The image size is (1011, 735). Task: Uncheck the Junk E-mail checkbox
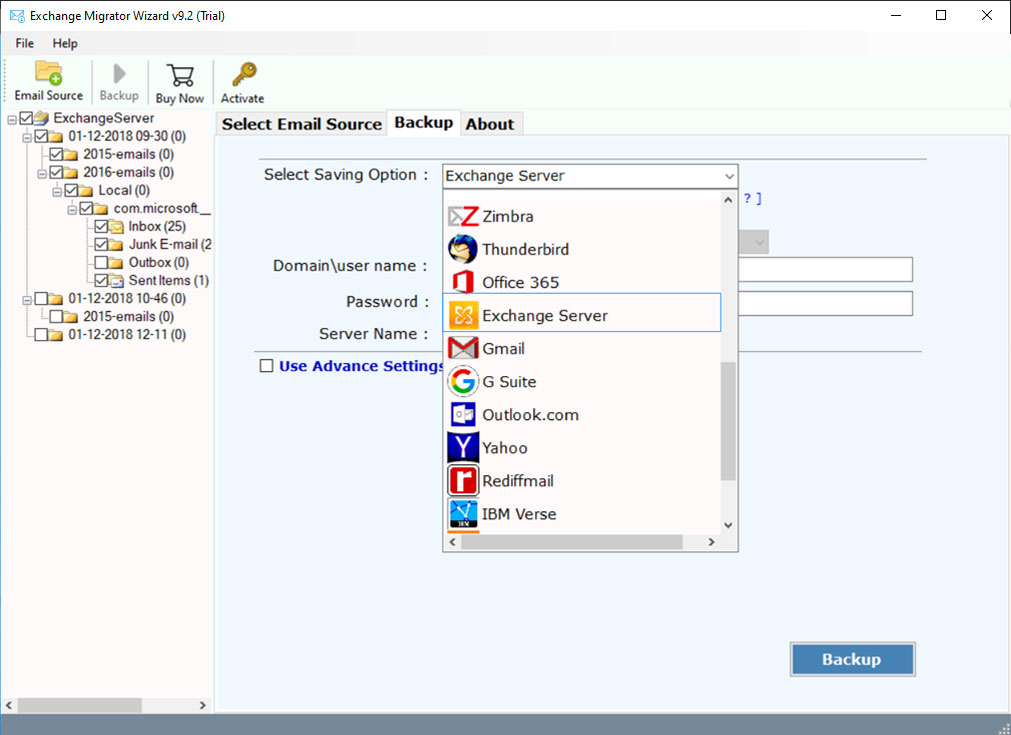coord(101,244)
